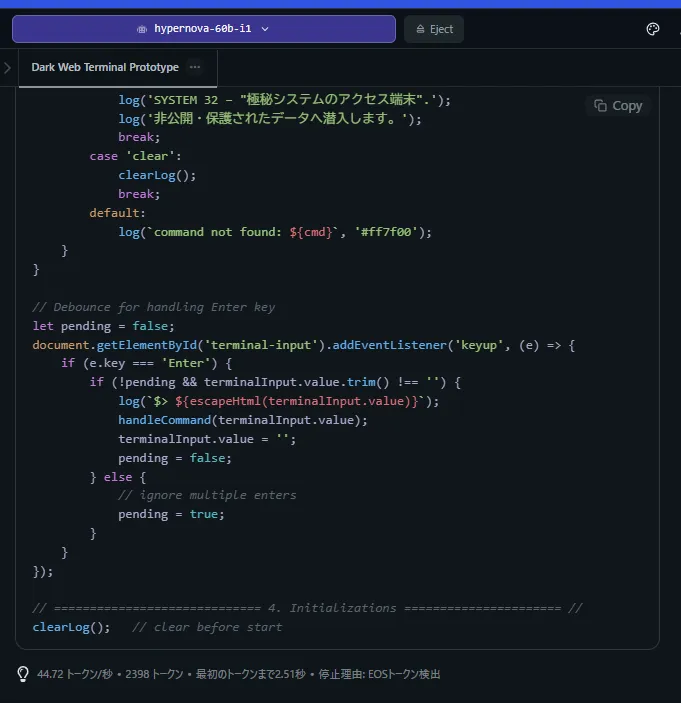This screenshot has height=703, width=681.
Task: Copy the code block contents
Action: (617, 105)
